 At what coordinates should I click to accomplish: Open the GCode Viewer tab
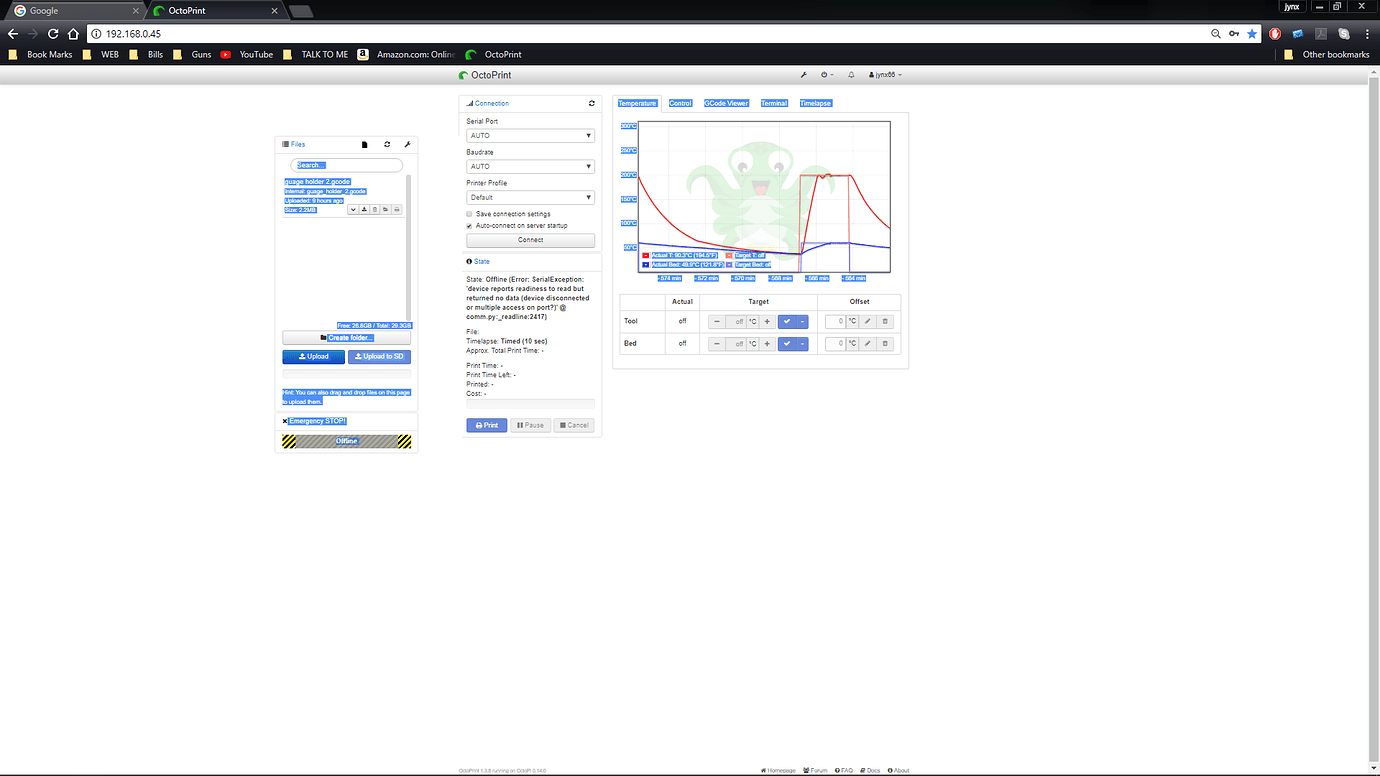[726, 103]
